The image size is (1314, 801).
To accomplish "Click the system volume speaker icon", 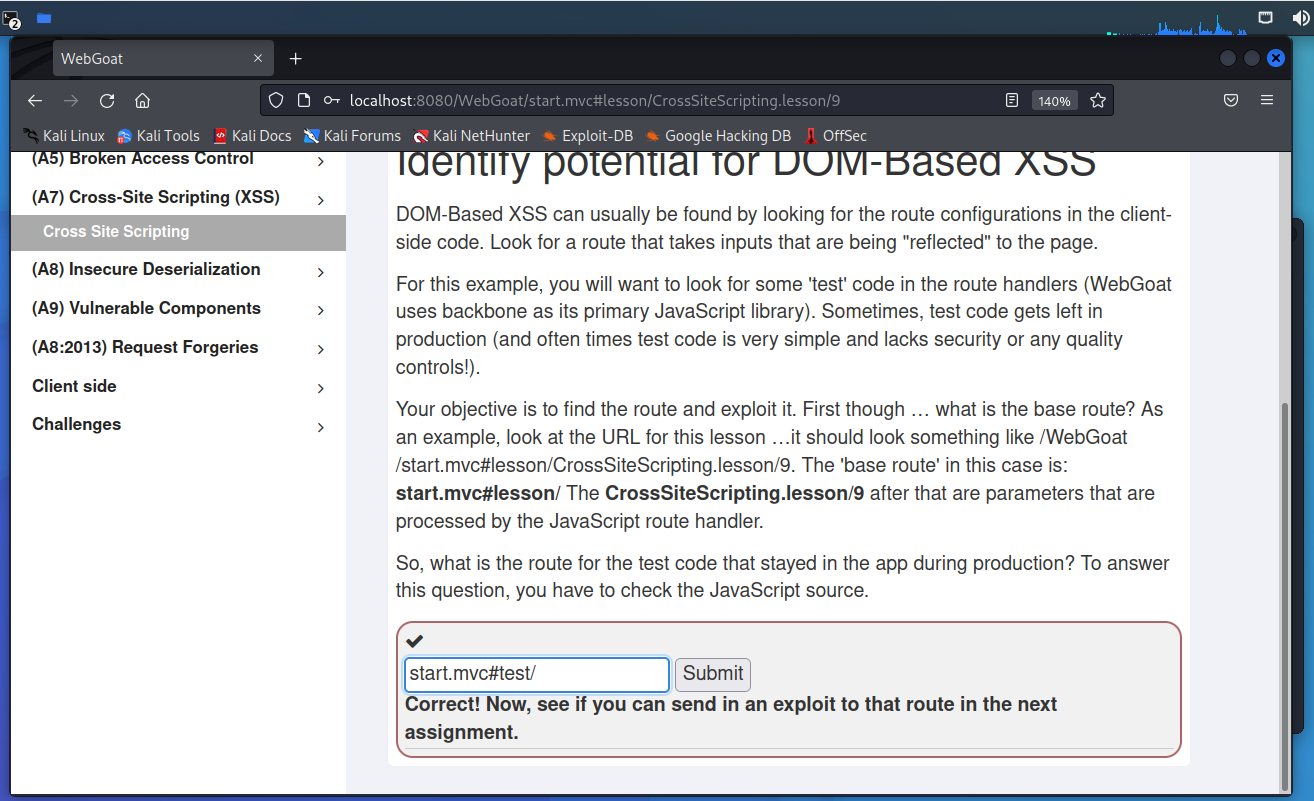I will (1297, 18).
